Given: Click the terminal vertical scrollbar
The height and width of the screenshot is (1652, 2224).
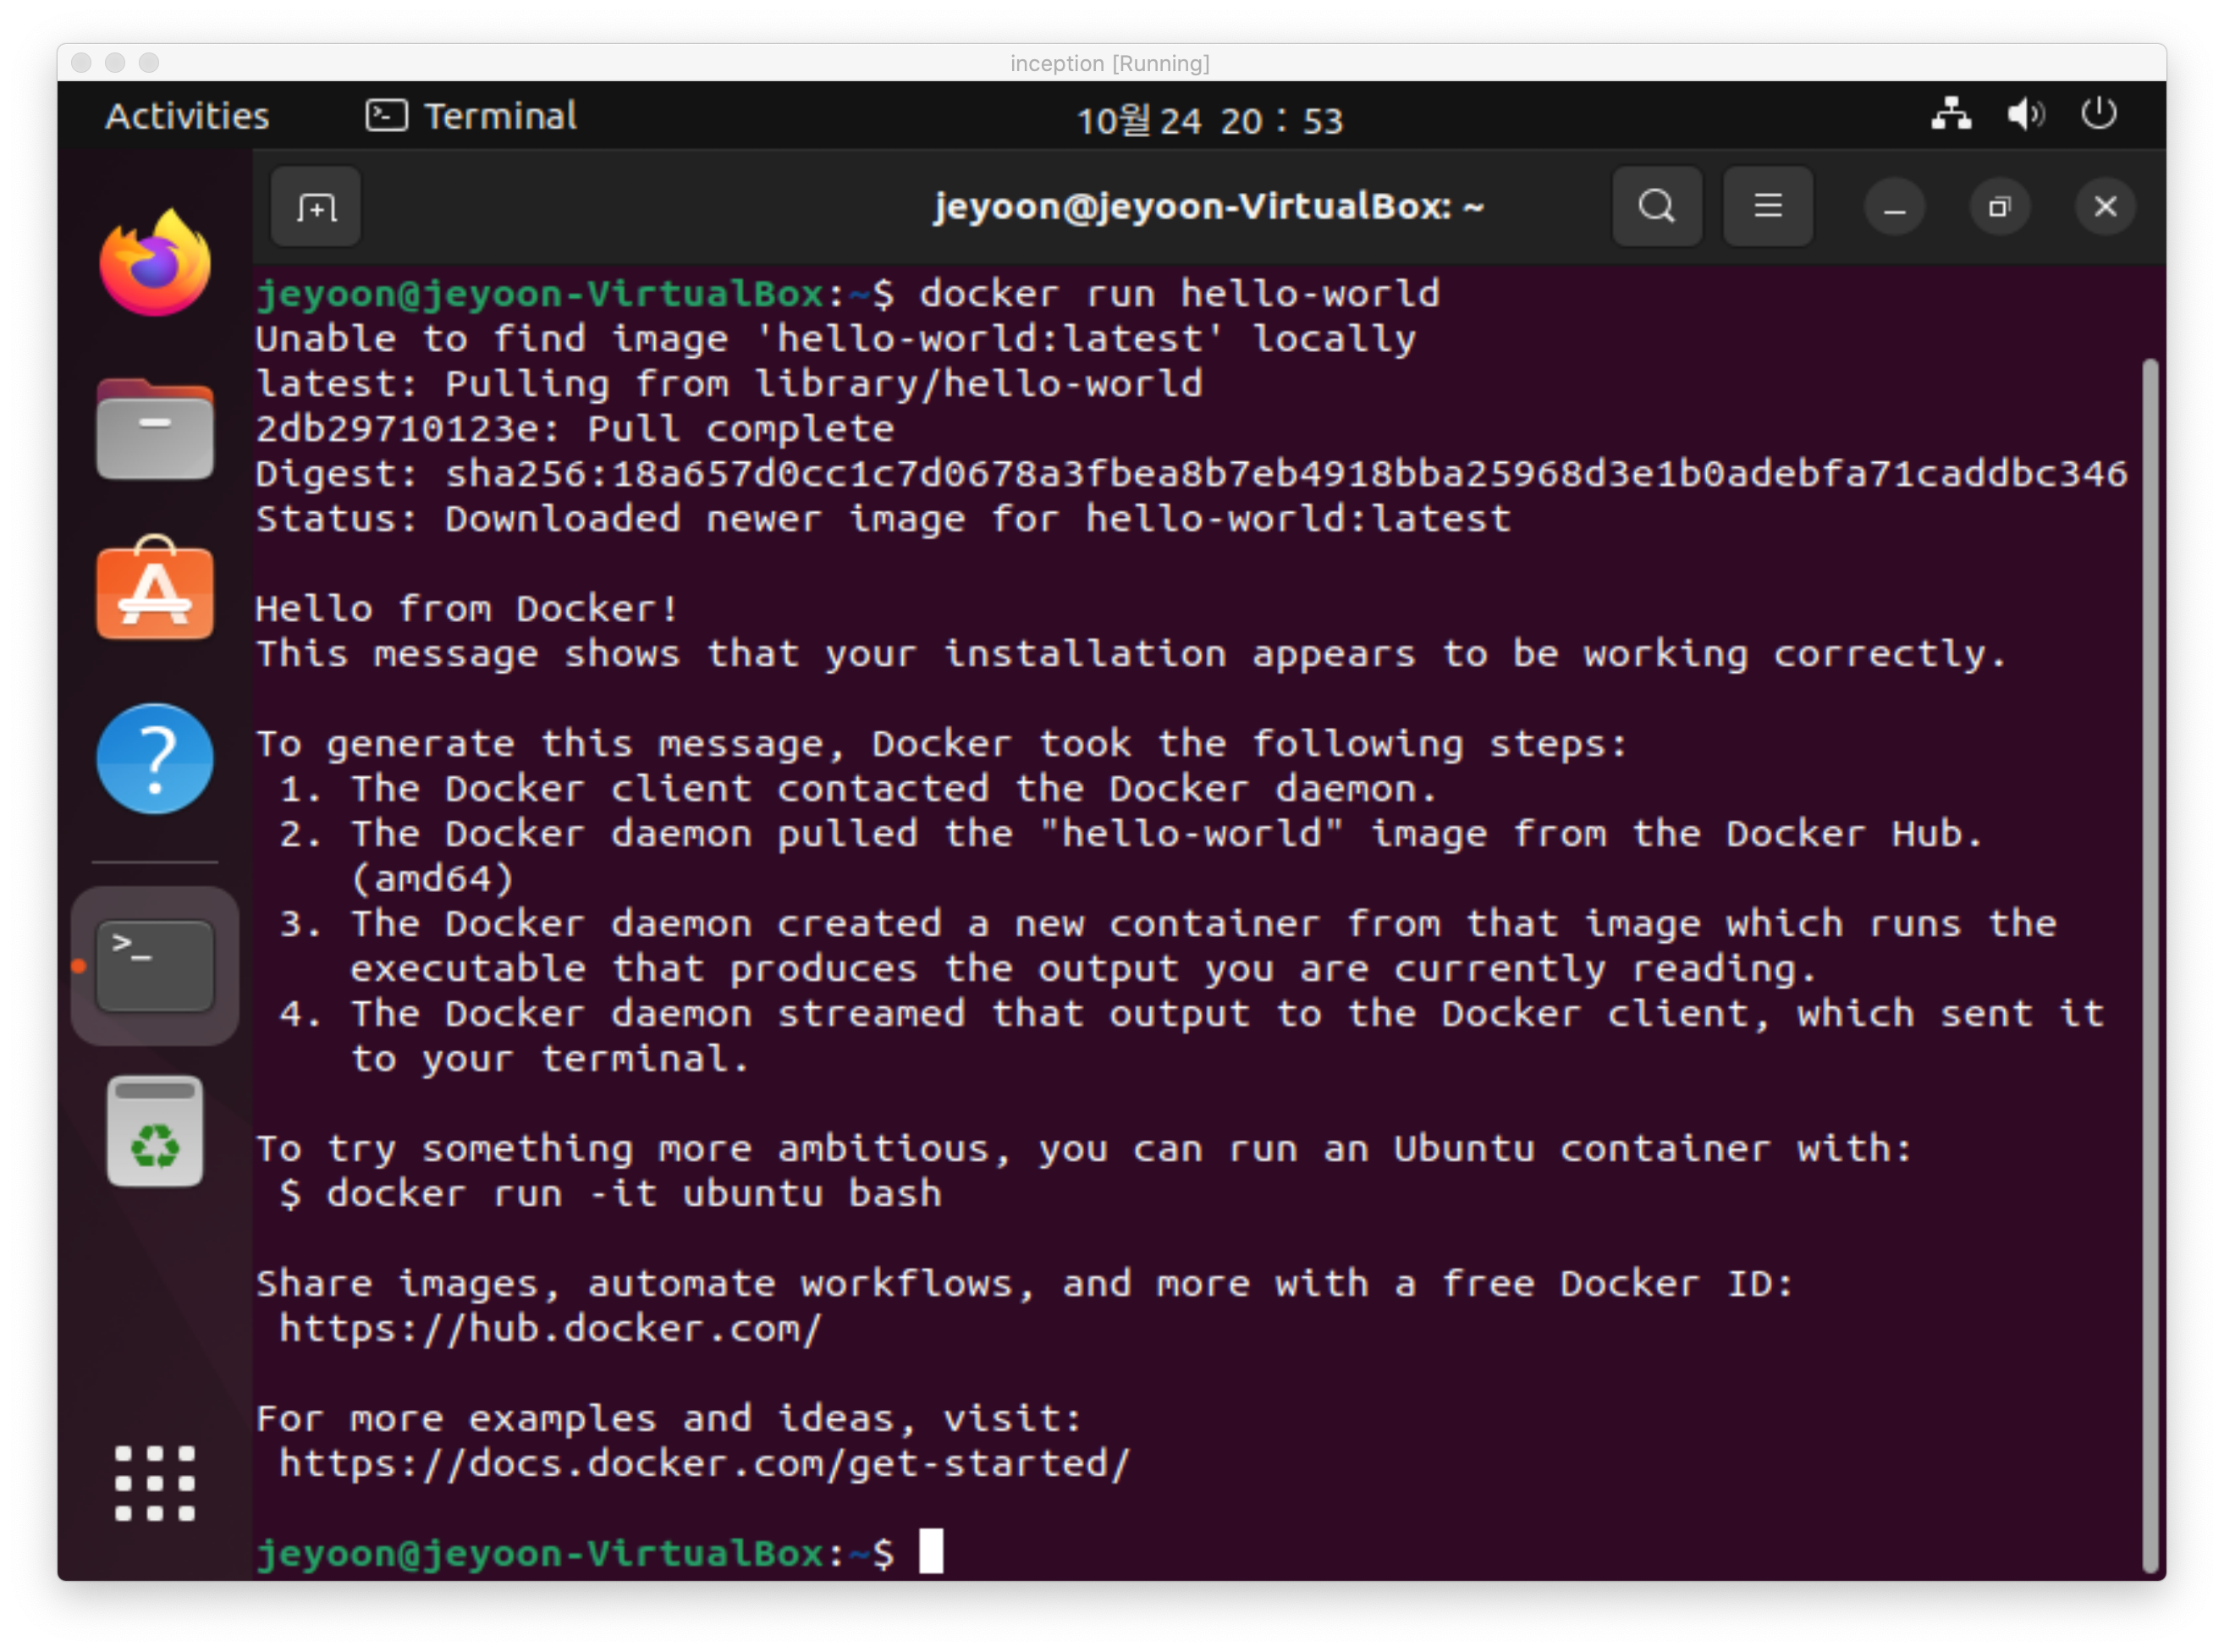Looking at the screenshot, I should click(2151, 965).
